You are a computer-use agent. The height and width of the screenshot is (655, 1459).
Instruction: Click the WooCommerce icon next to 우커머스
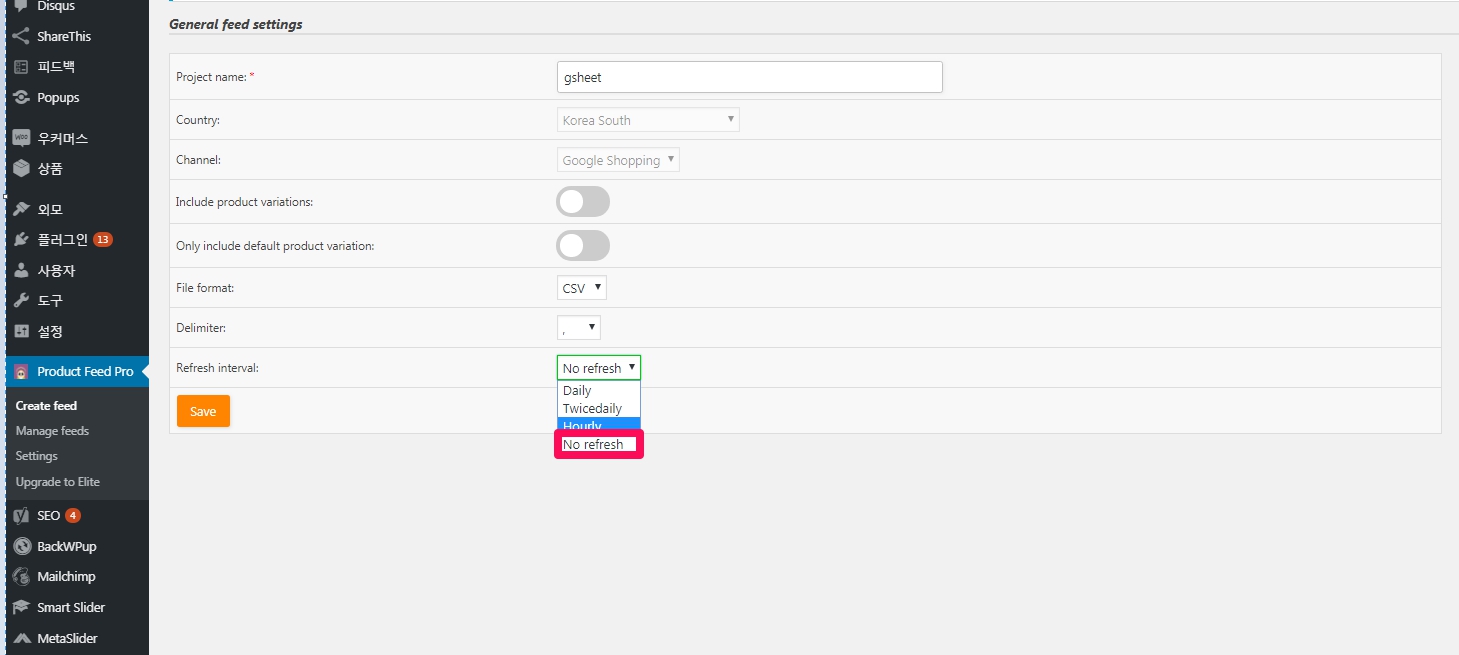point(21,139)
